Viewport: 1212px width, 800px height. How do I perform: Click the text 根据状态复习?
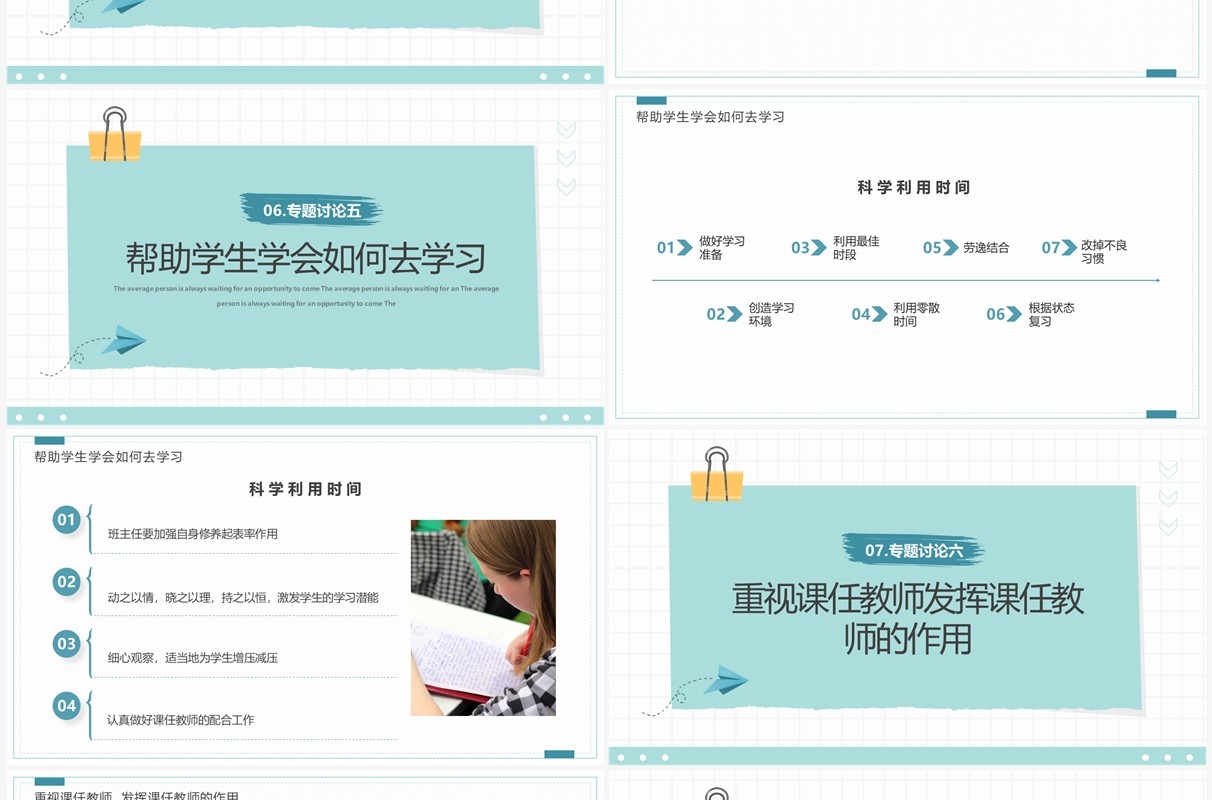tap(1051, 315)
